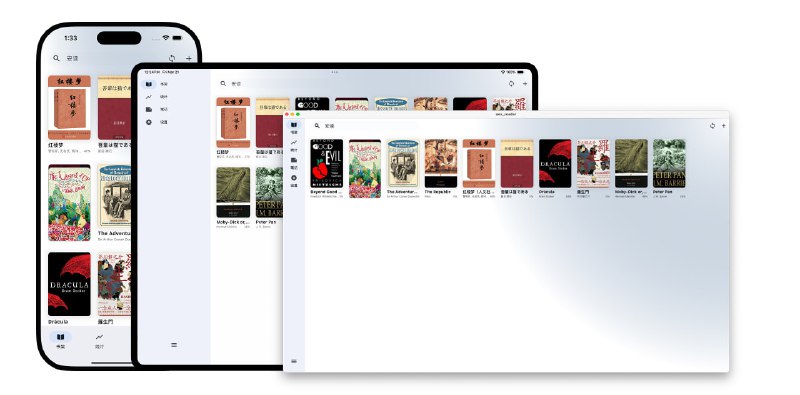Open The Adventures cover in desktop window
This screenshot has width=800, height=395.
[403, 163]
